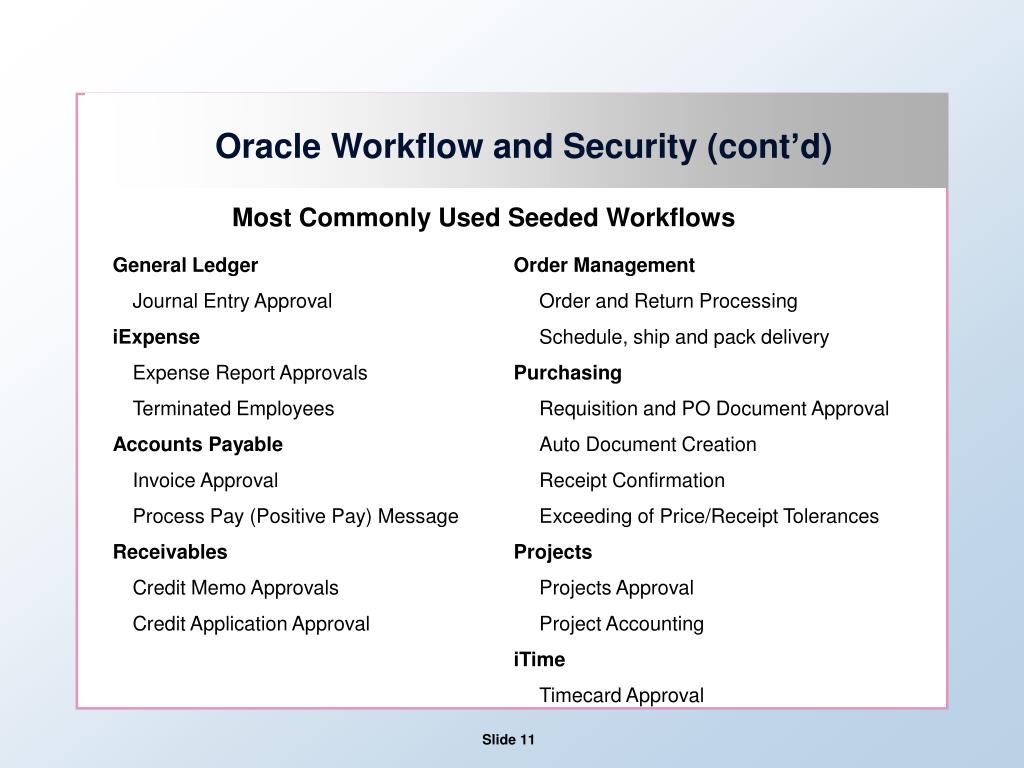Viewport: 1024px width, 768px height.
Task: Click the Slide 11 footer label
Action: click(508, 740)
